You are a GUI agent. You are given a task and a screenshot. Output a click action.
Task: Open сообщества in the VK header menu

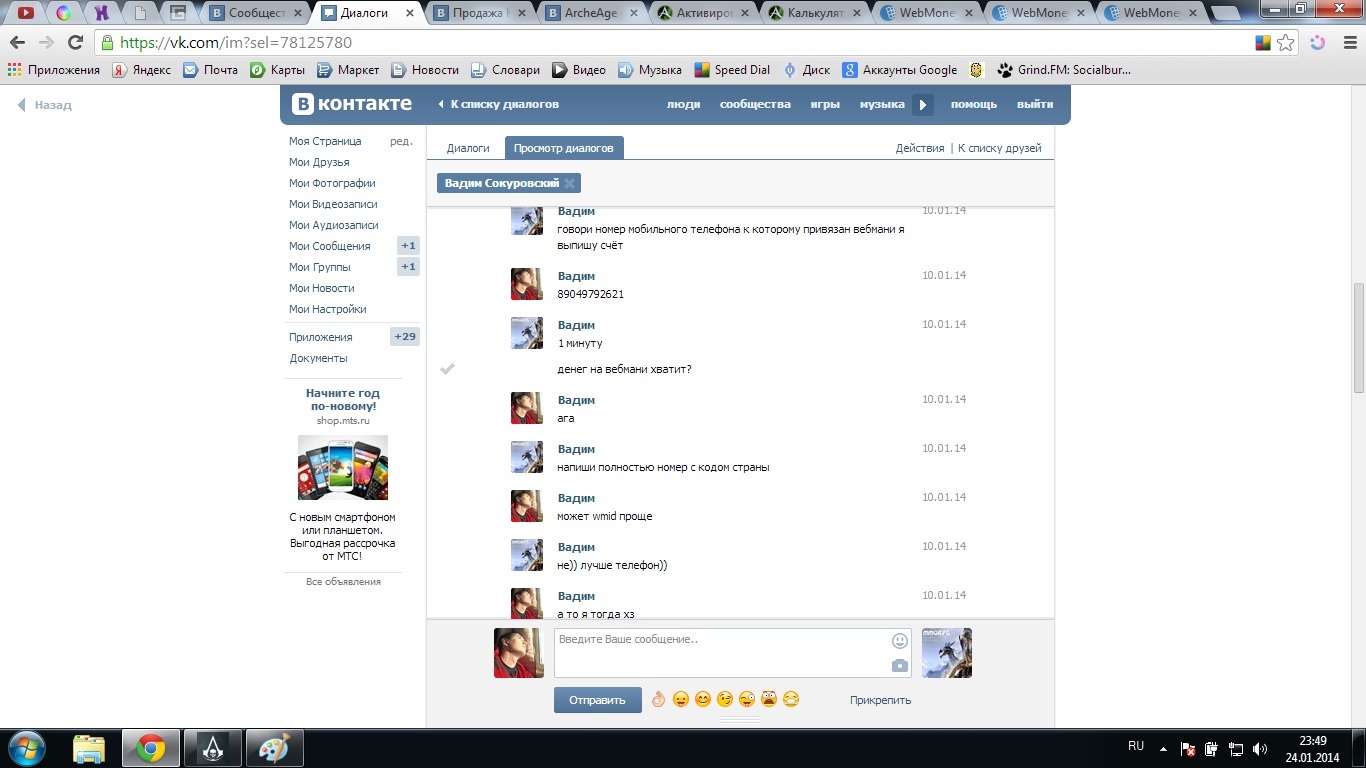[x=755, y=104]
